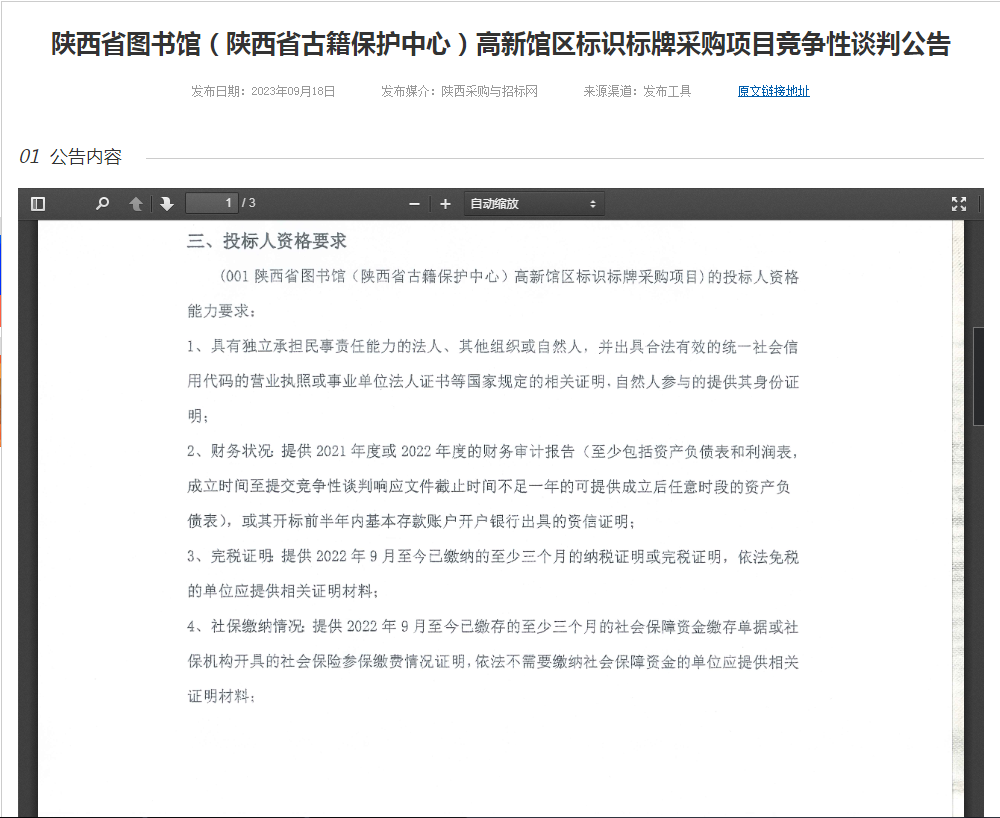Open the 原文链接地址 link

tap(773, 91)
